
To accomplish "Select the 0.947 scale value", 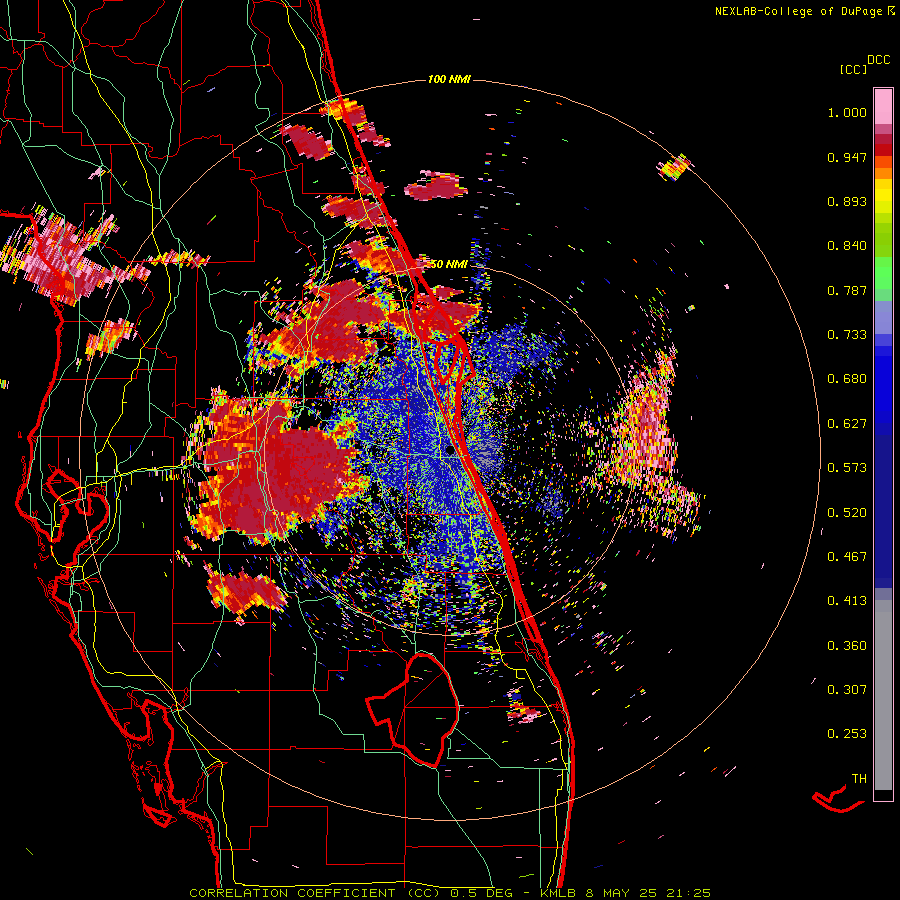I will coord(847,157).
